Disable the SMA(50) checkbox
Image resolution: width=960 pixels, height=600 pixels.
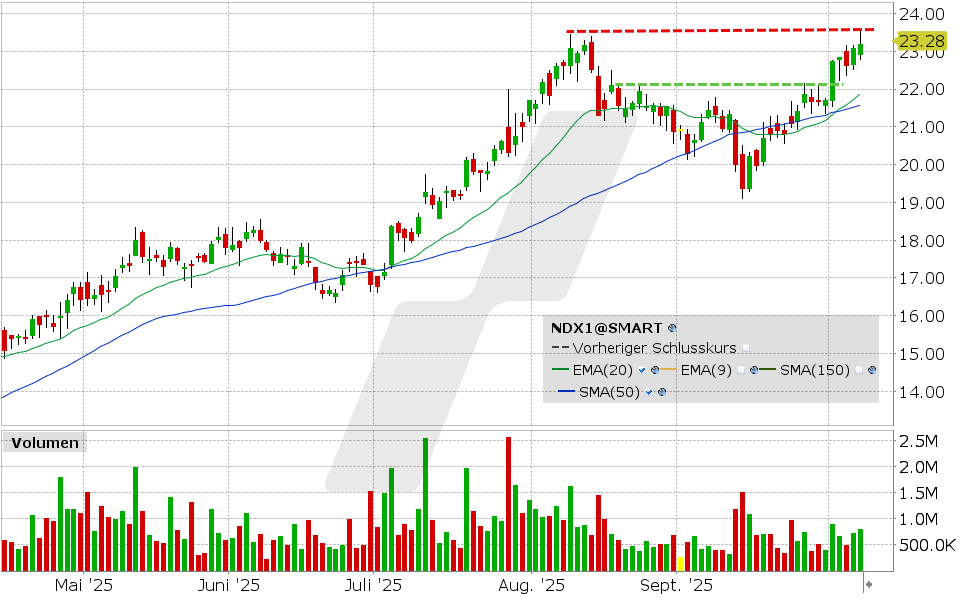tap(649, 392)
